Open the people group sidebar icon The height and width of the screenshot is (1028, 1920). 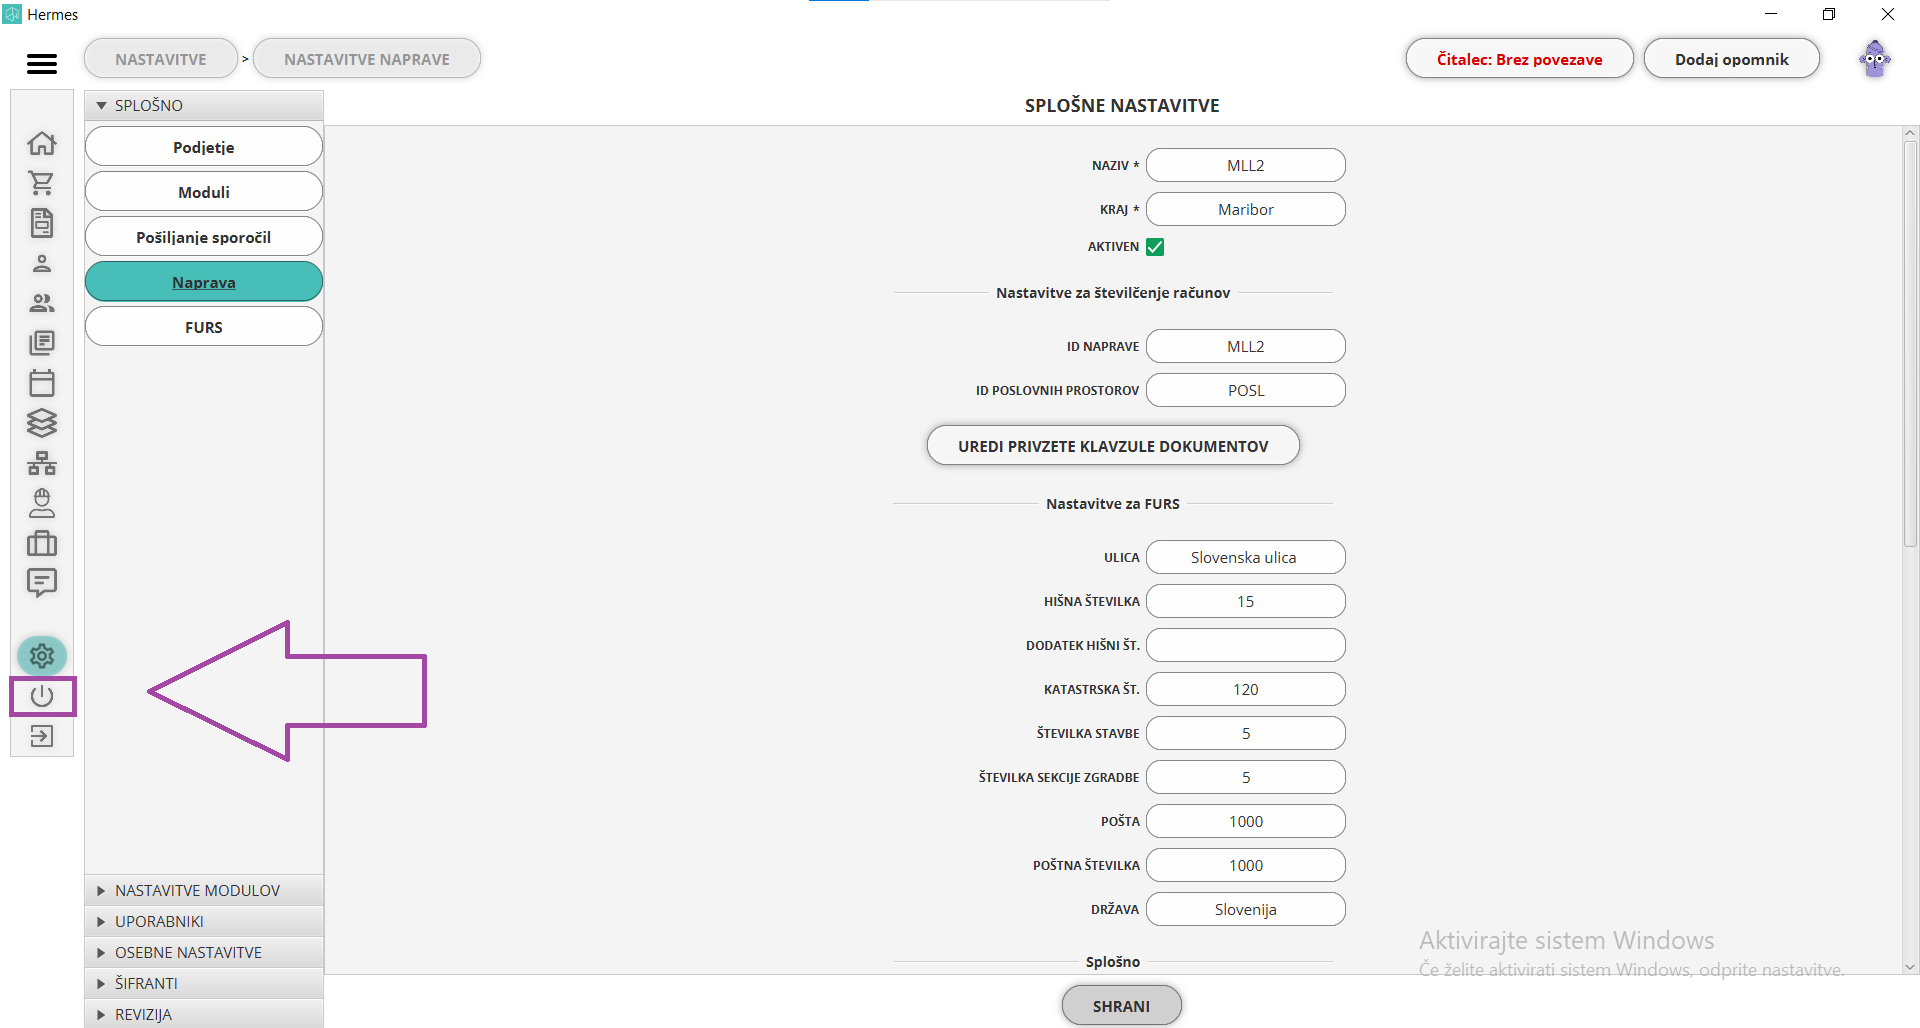coord(42,303)
